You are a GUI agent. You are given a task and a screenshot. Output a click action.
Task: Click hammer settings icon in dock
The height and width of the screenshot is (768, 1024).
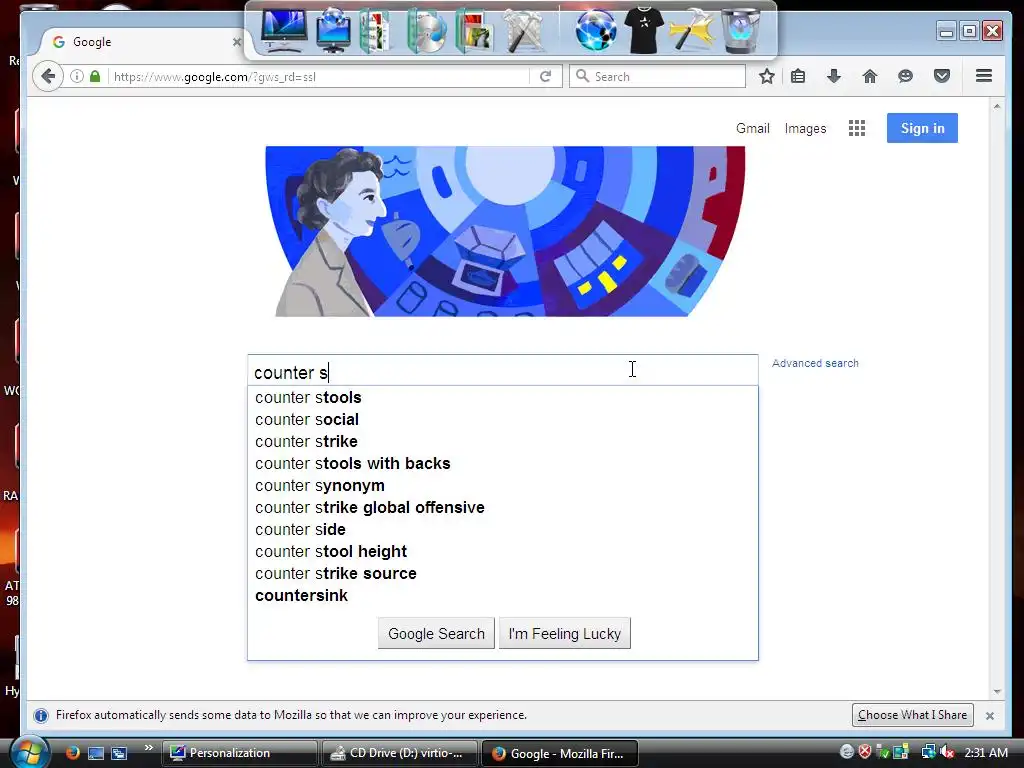690,30
